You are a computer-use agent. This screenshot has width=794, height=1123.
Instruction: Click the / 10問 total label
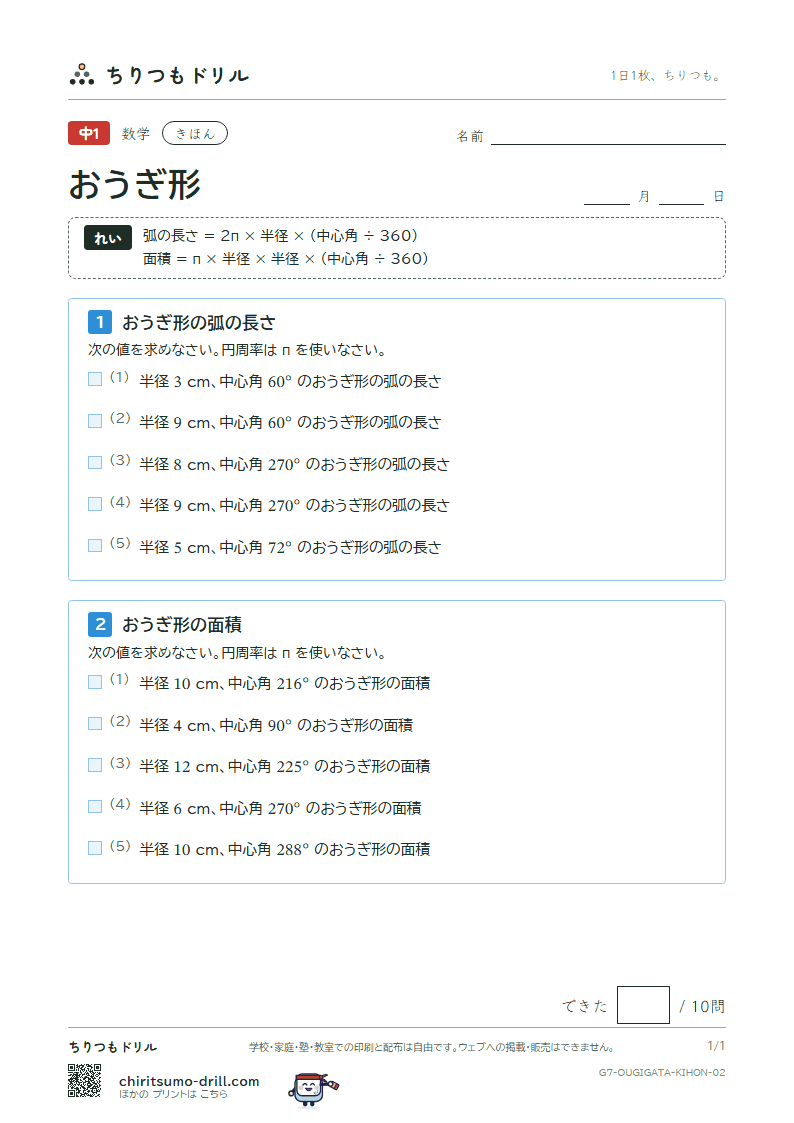[x=702, y=1006]
